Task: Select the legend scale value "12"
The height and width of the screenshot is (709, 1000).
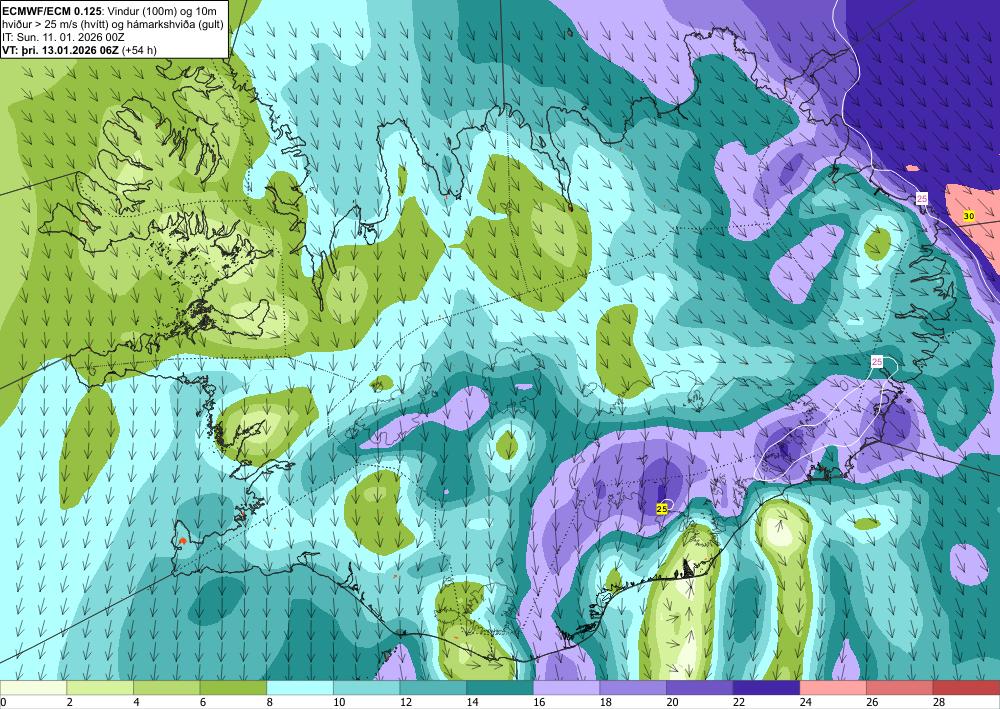Action: [405, 702]
